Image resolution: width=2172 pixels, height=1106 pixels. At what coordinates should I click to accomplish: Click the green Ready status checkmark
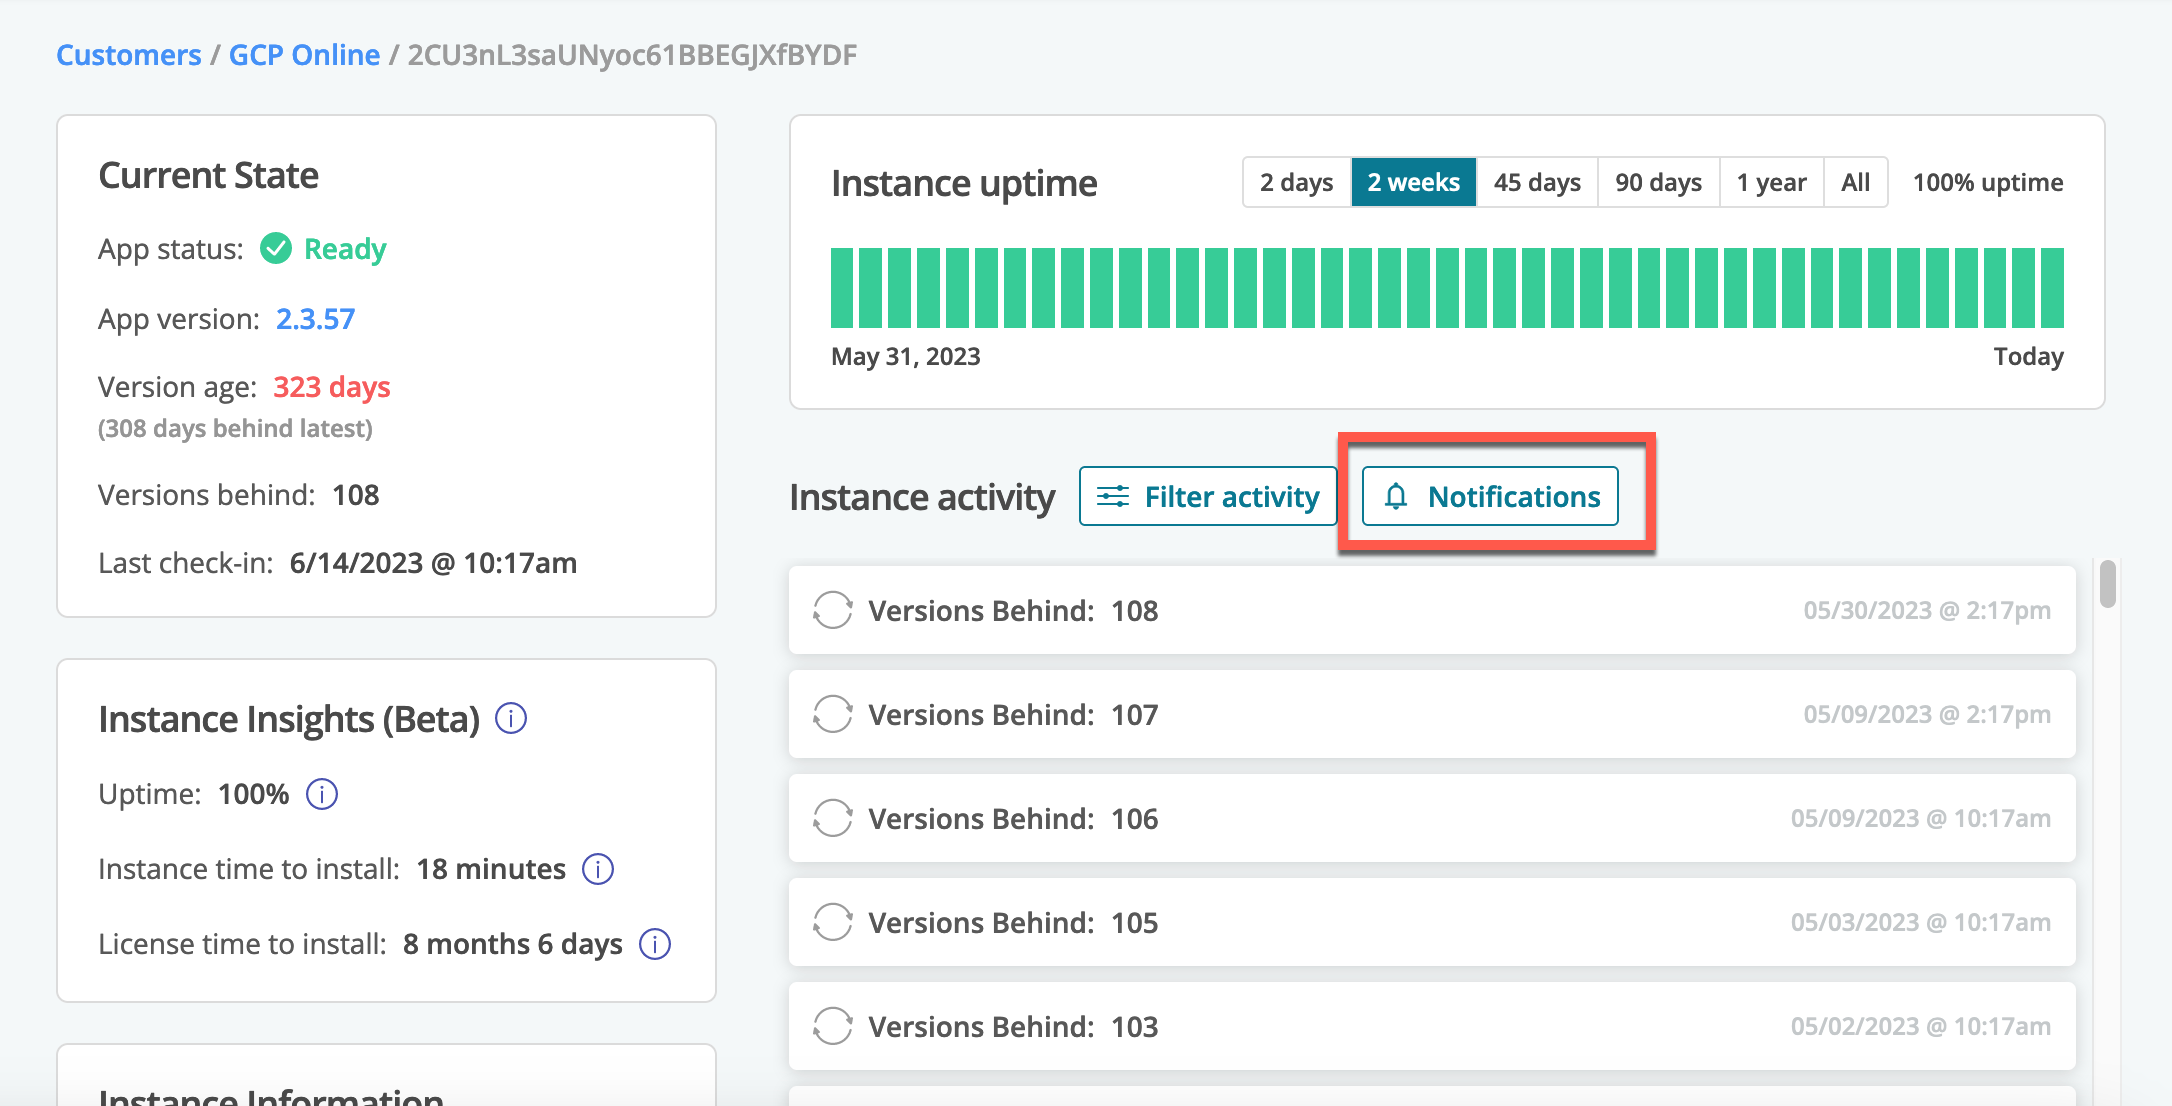pos(276,248)
